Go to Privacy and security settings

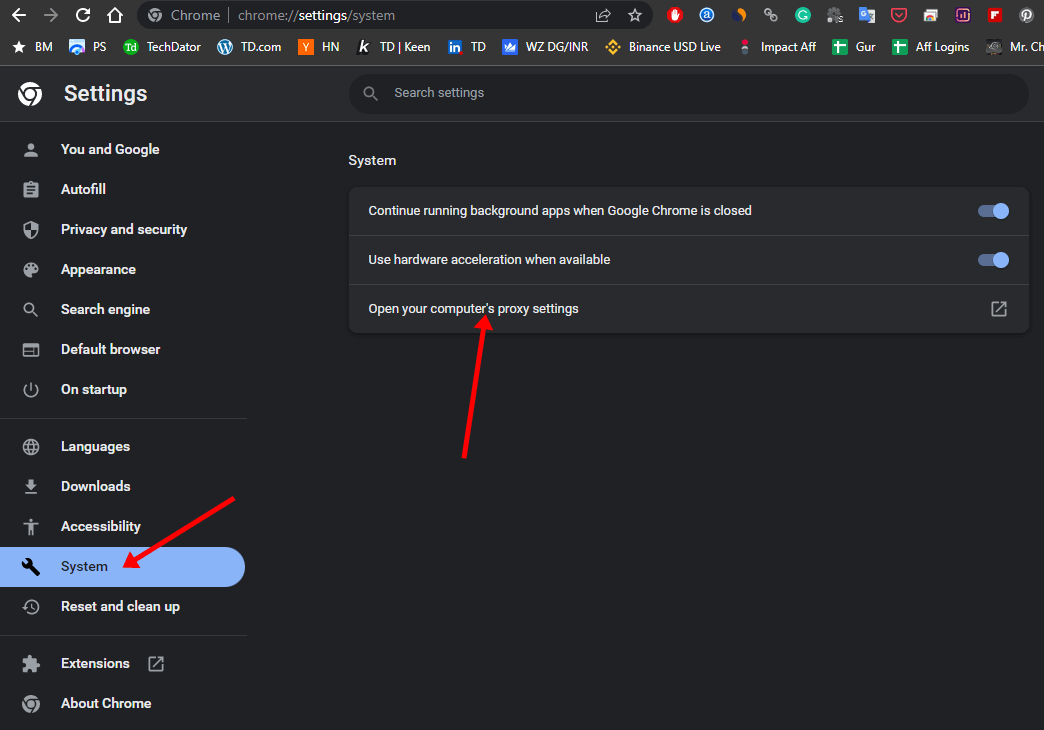click(123, 229)
